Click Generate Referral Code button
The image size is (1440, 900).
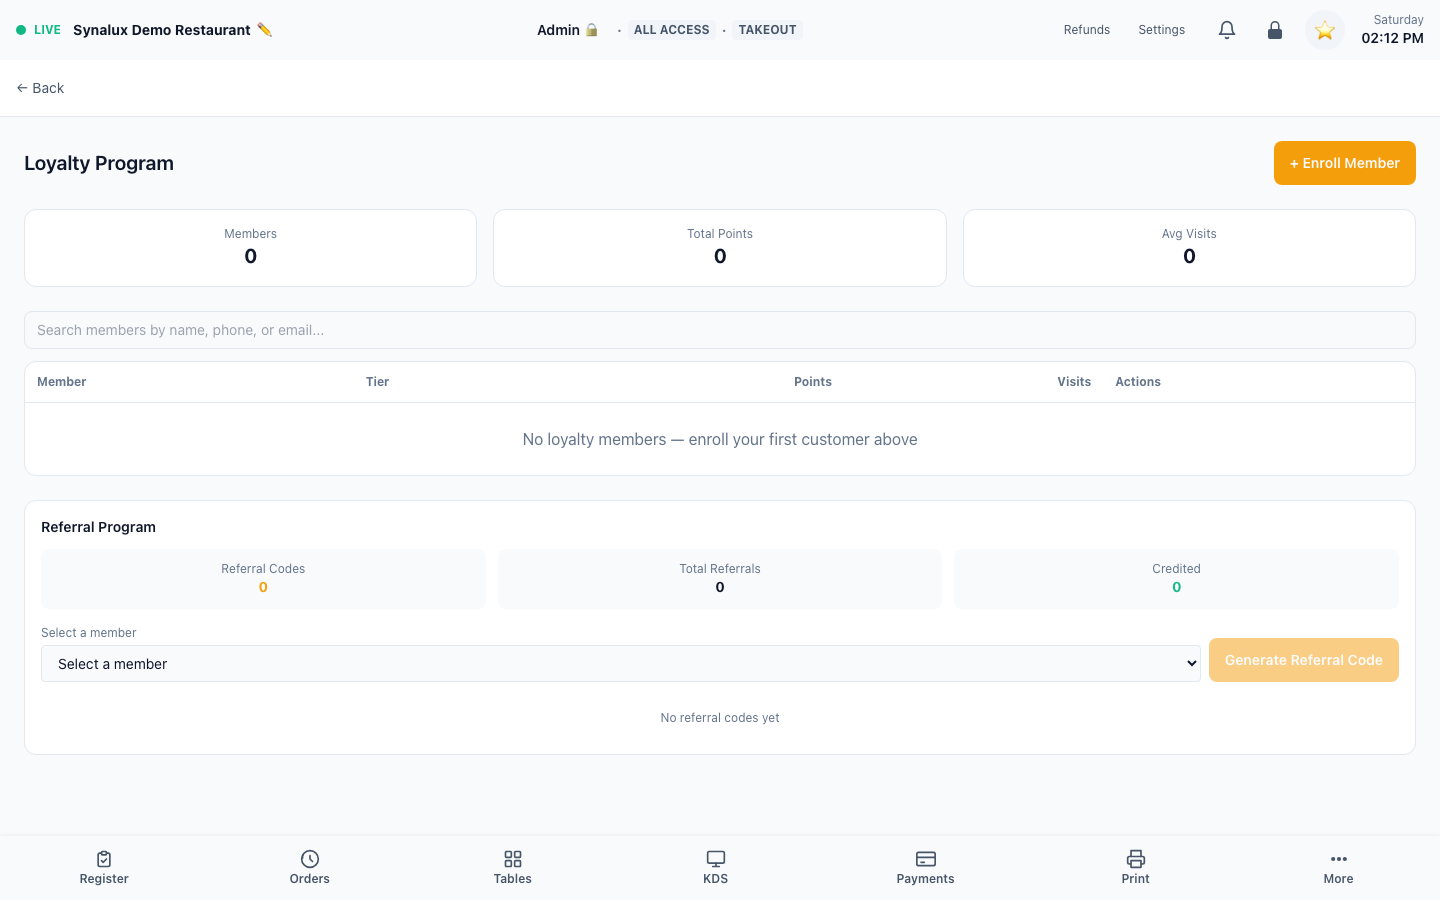[x=1304, y=660]
